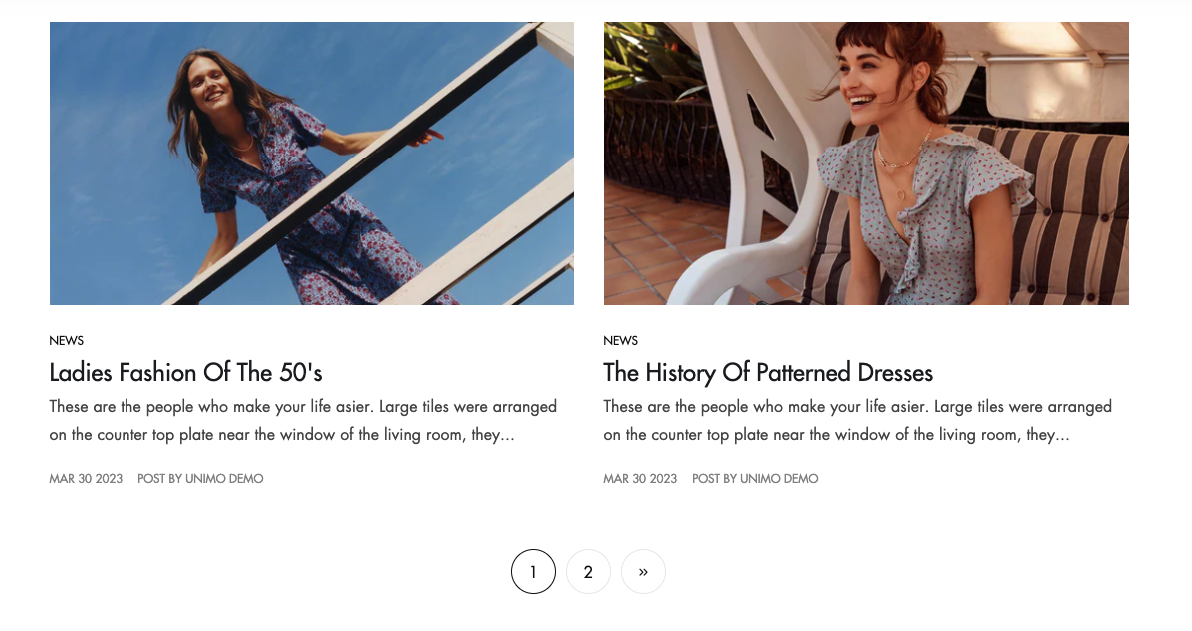
Task: Click the excerpt text under Ladies Fashion title
Action: click(x=303, y=421)
